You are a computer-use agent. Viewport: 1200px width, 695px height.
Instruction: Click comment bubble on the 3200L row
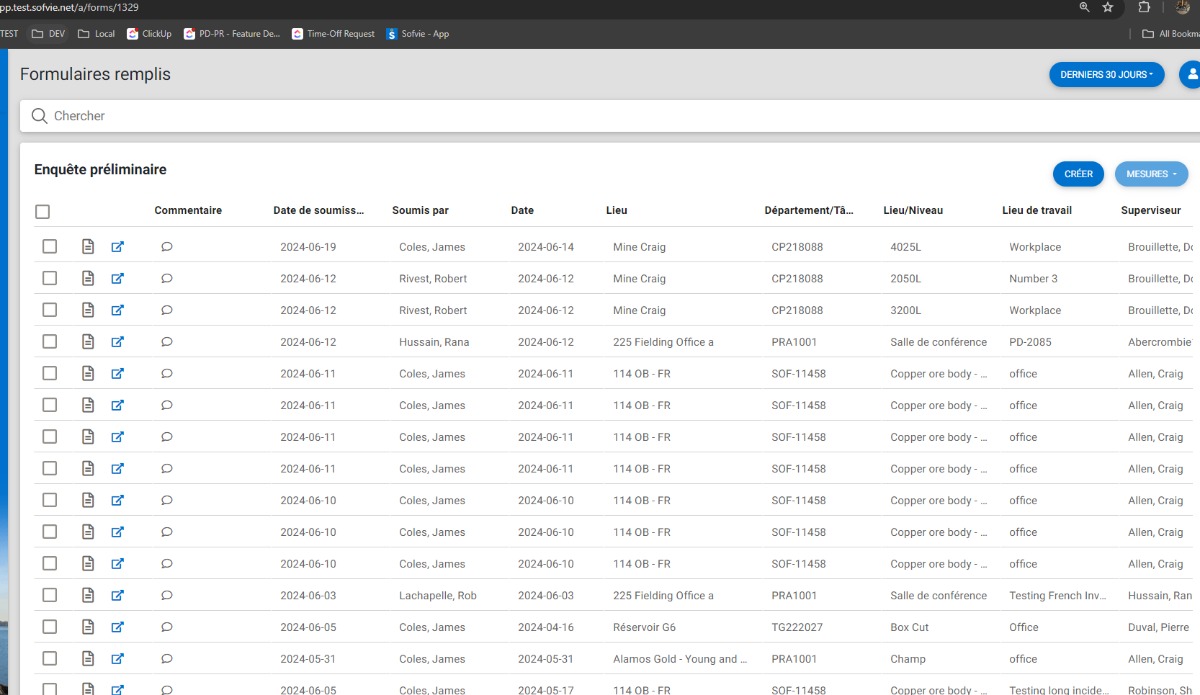pos(167,310)
